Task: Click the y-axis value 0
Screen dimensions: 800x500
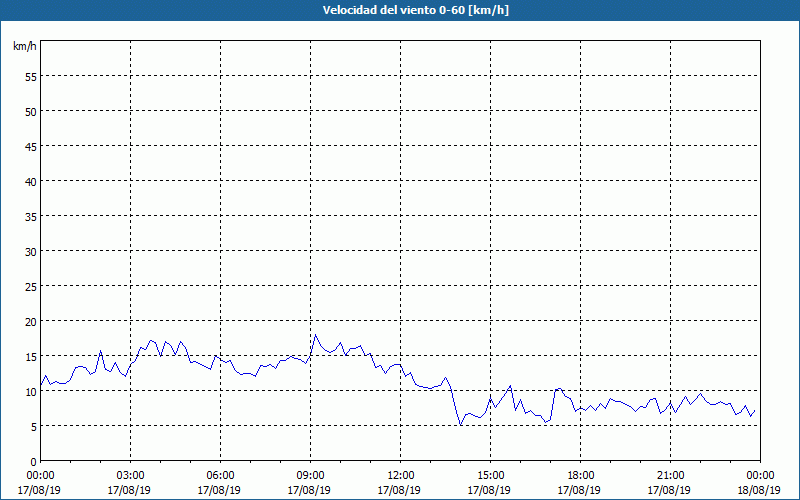Action: [x=34, y=462]
